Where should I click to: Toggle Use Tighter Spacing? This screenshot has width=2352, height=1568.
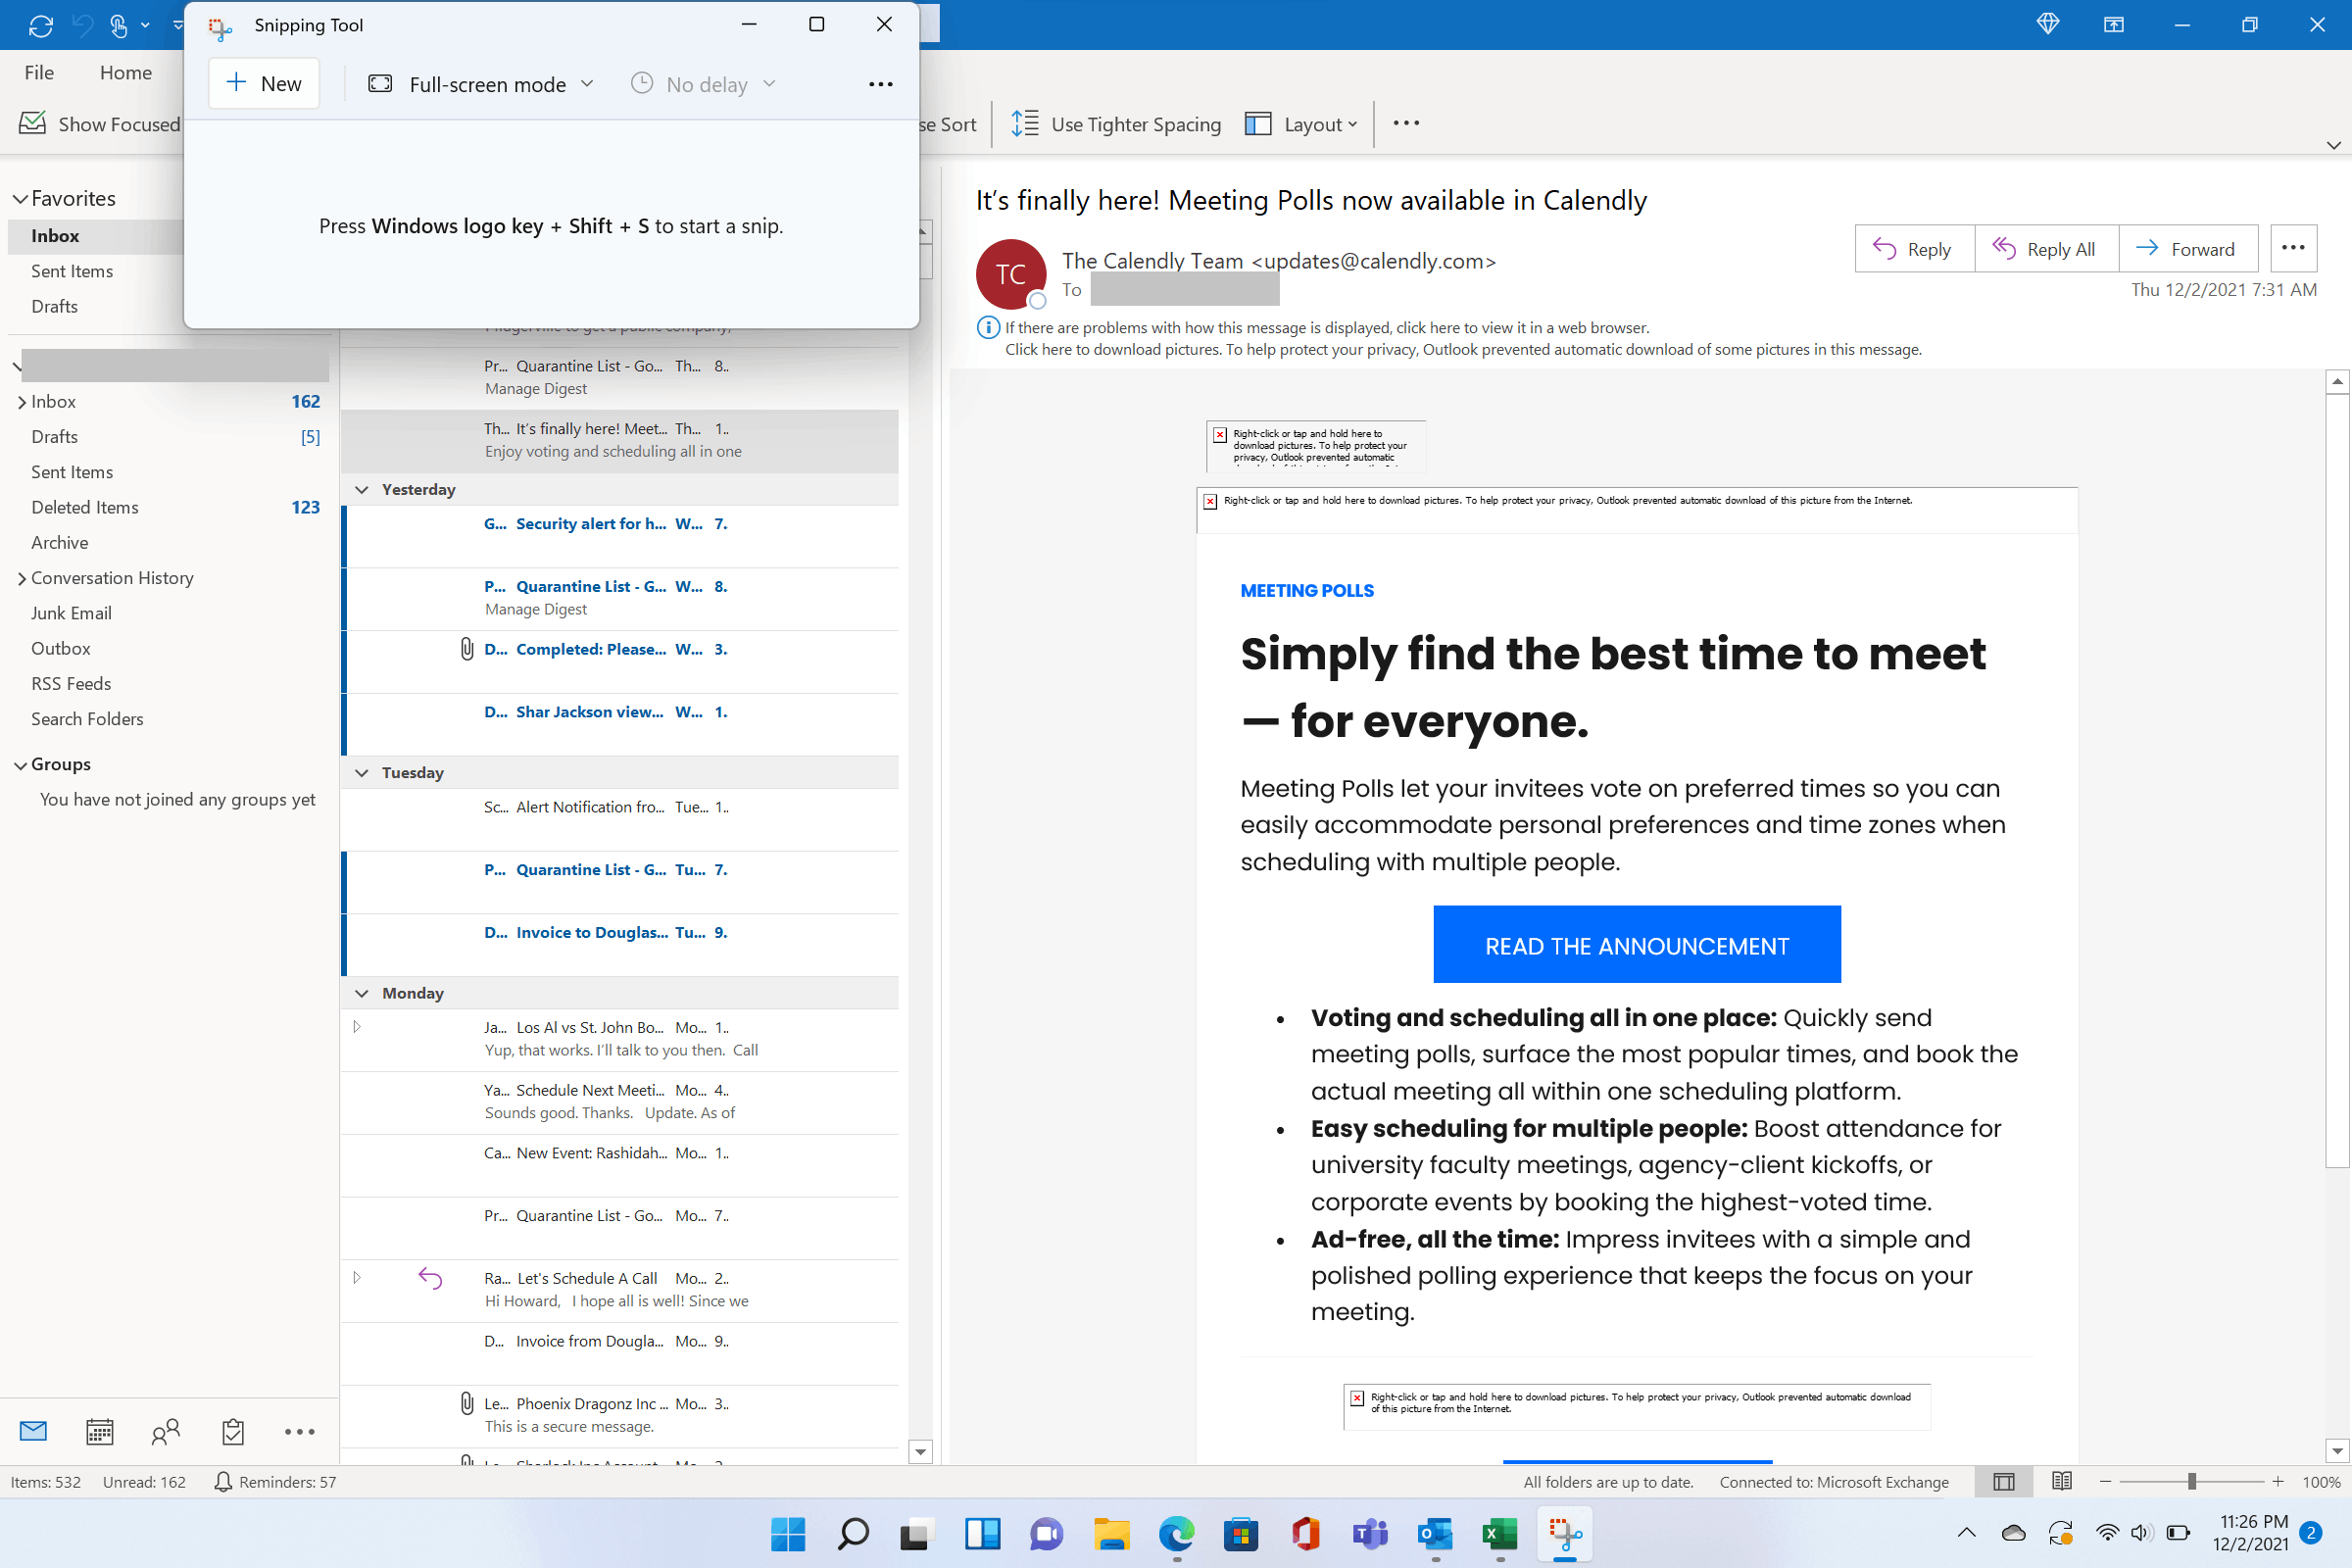coord(1115,124)
